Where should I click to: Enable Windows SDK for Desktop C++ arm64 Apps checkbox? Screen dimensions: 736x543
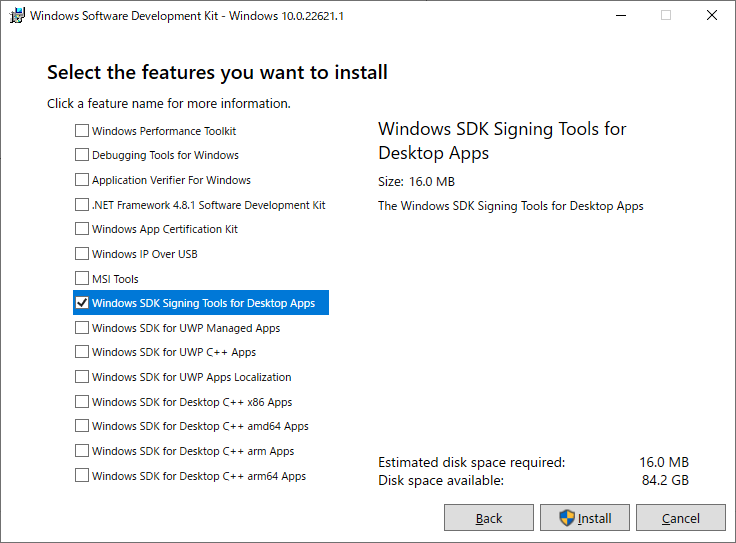(82, 475)
